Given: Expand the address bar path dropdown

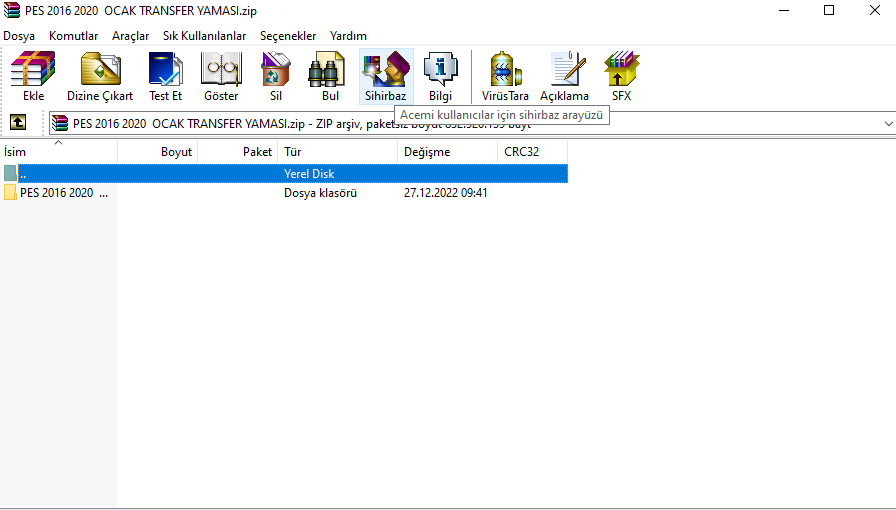Looking at the screenshot, I should pyautogui.click(x=888, y=123).
